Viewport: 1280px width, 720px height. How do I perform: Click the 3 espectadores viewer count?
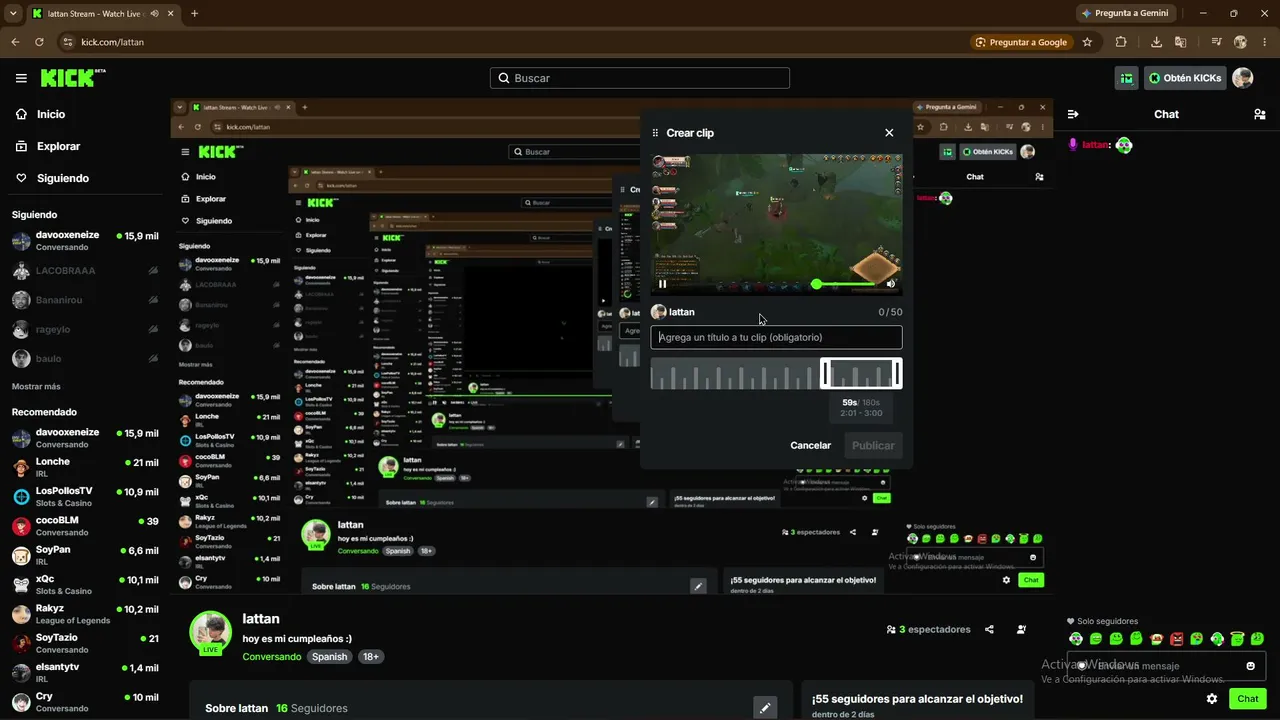(x=928, y=629)
